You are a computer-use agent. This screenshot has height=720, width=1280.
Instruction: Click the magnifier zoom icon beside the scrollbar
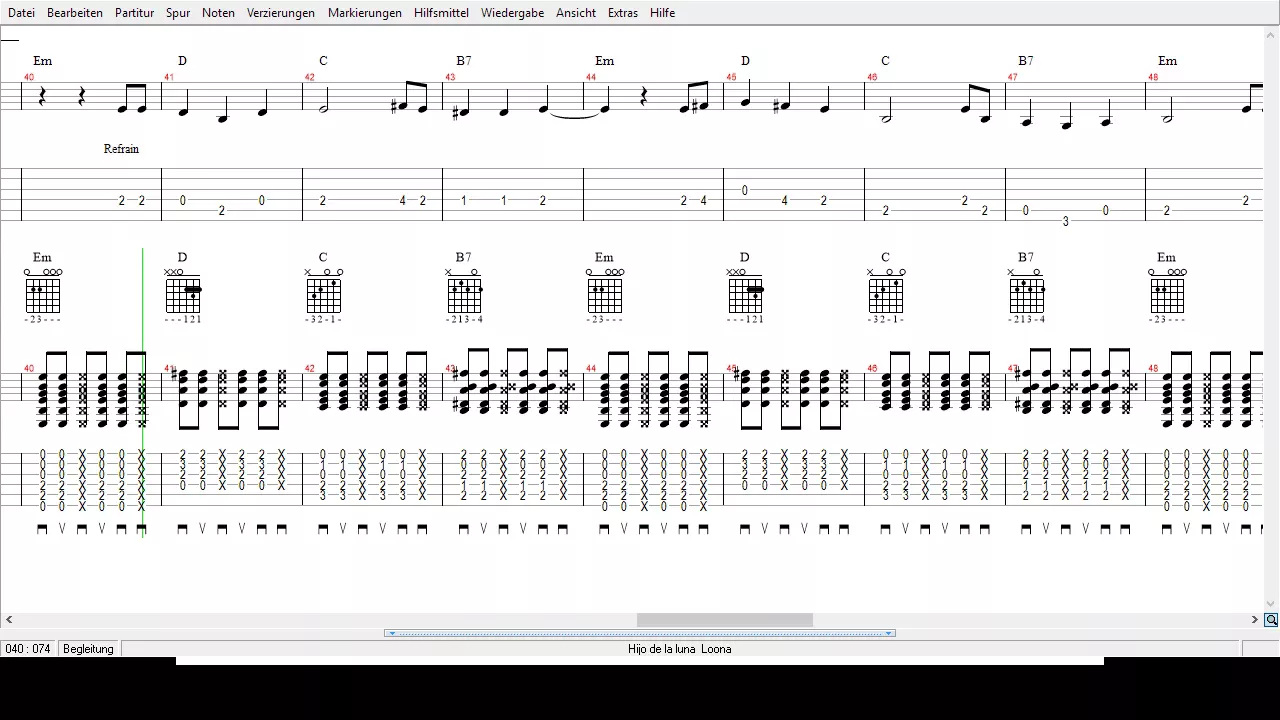pos(1271,620)
